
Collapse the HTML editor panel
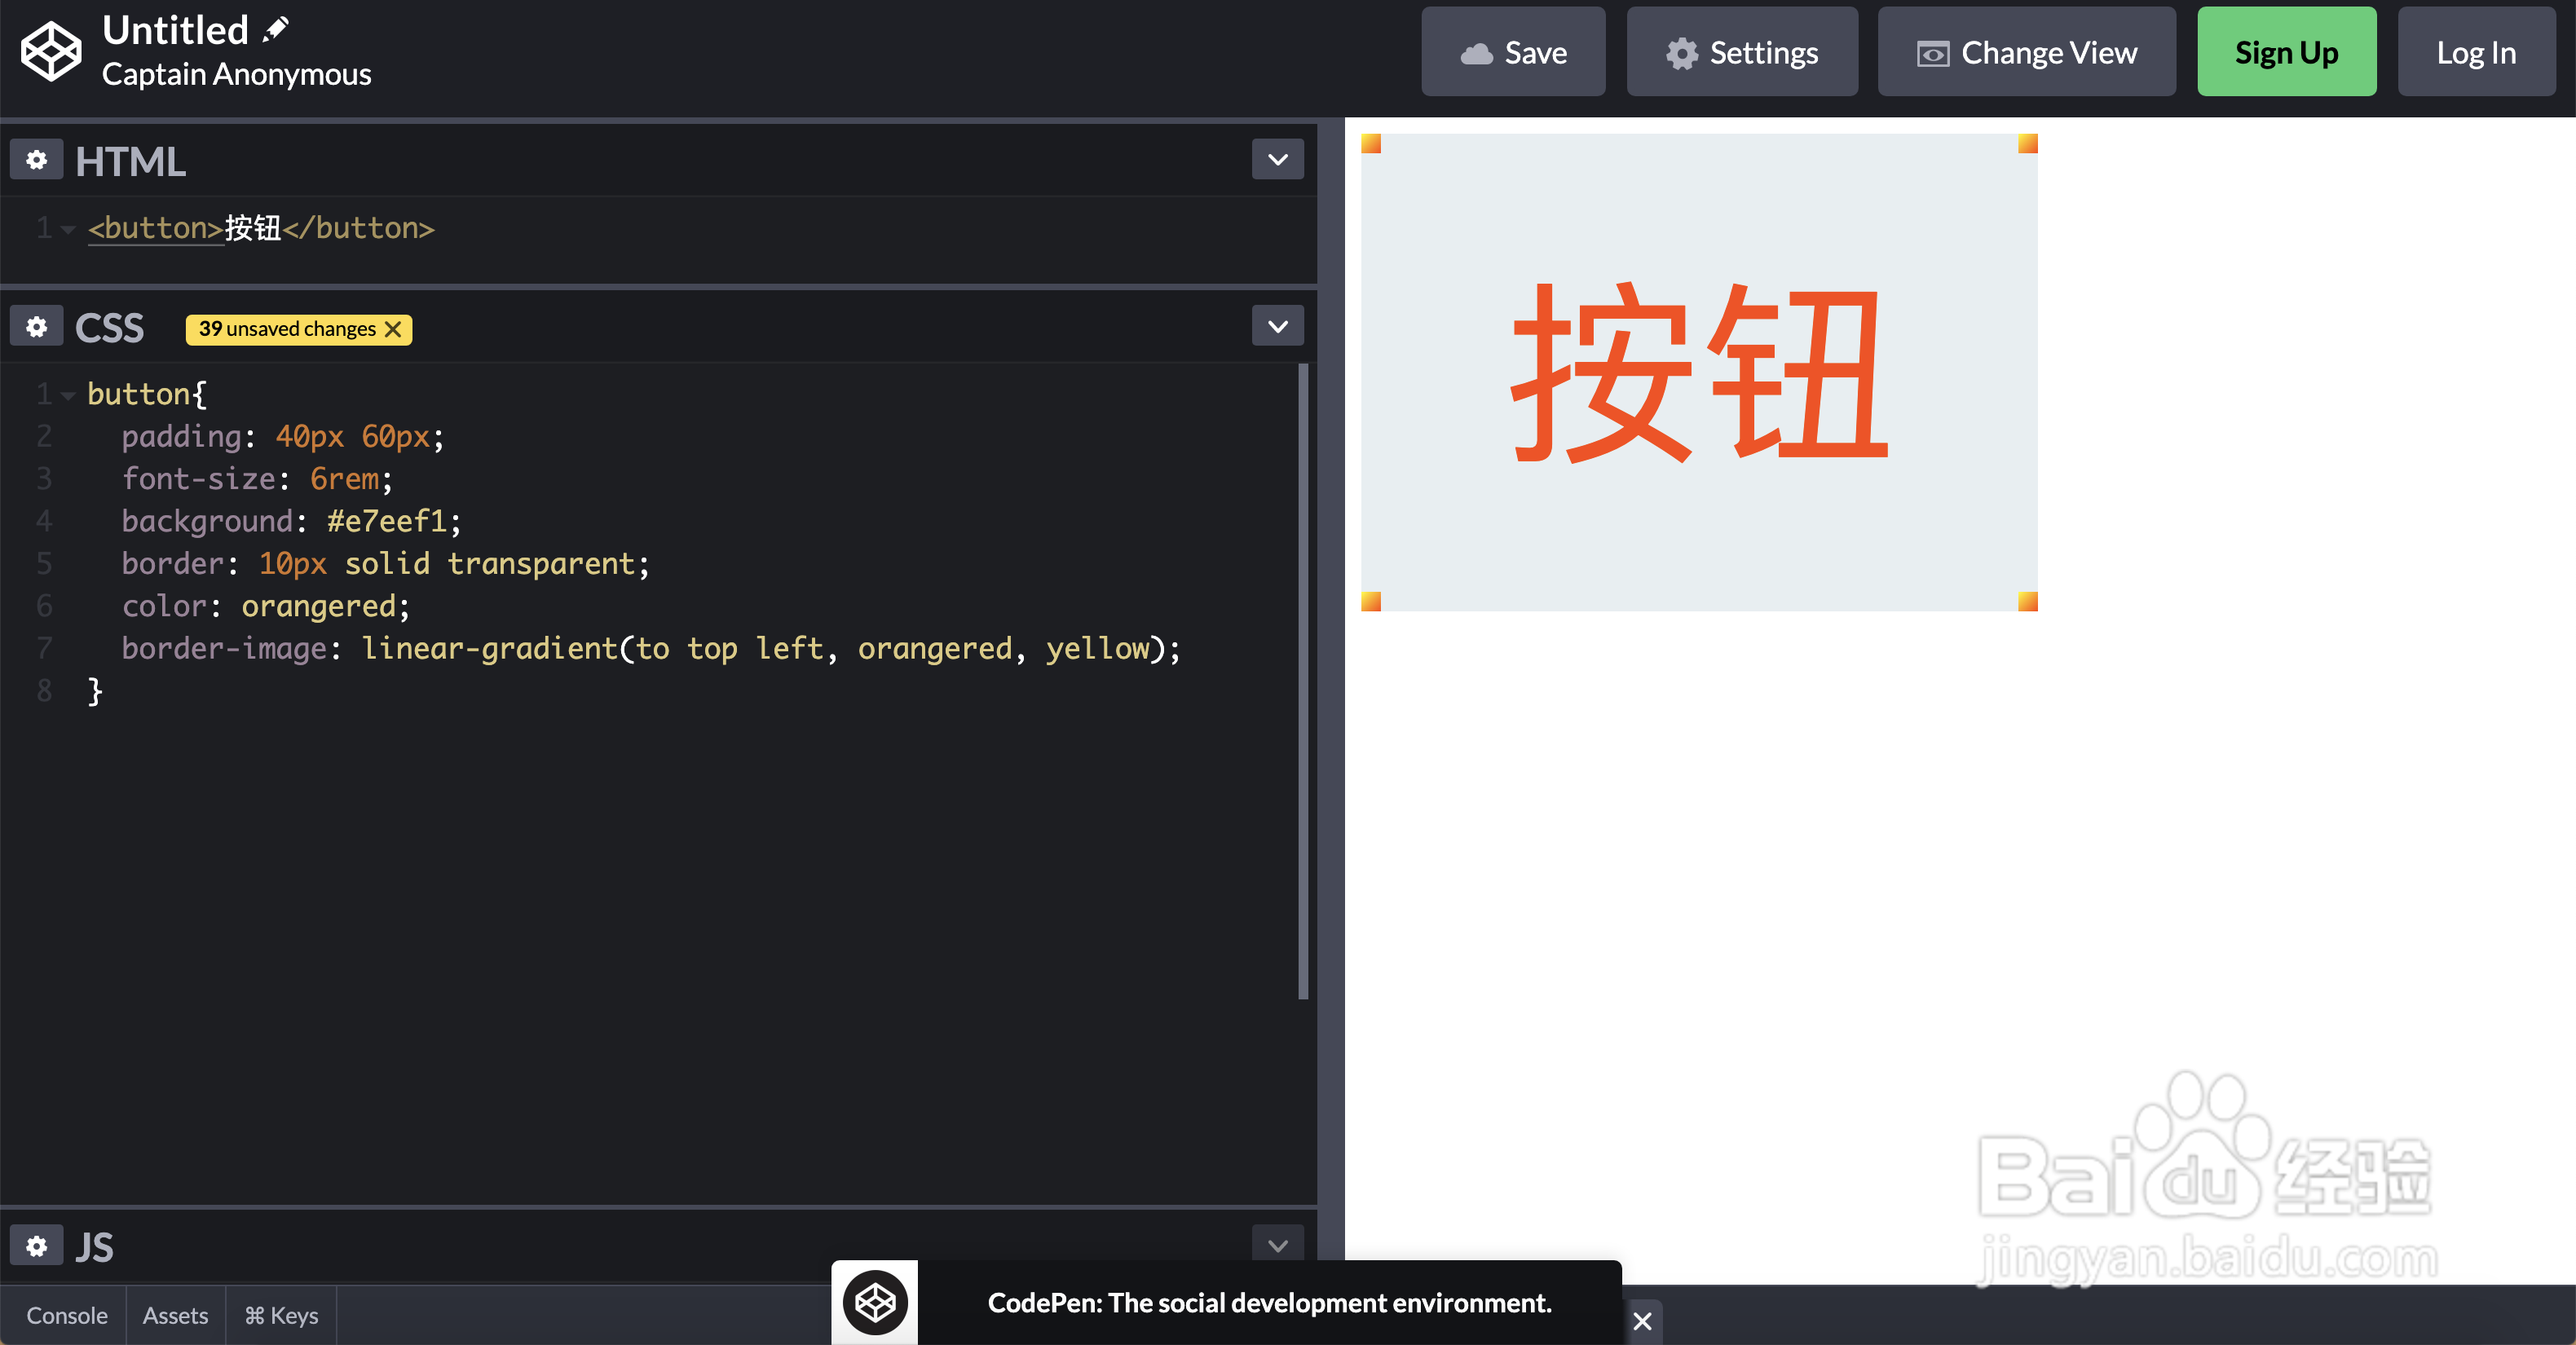click(1277, 159)
